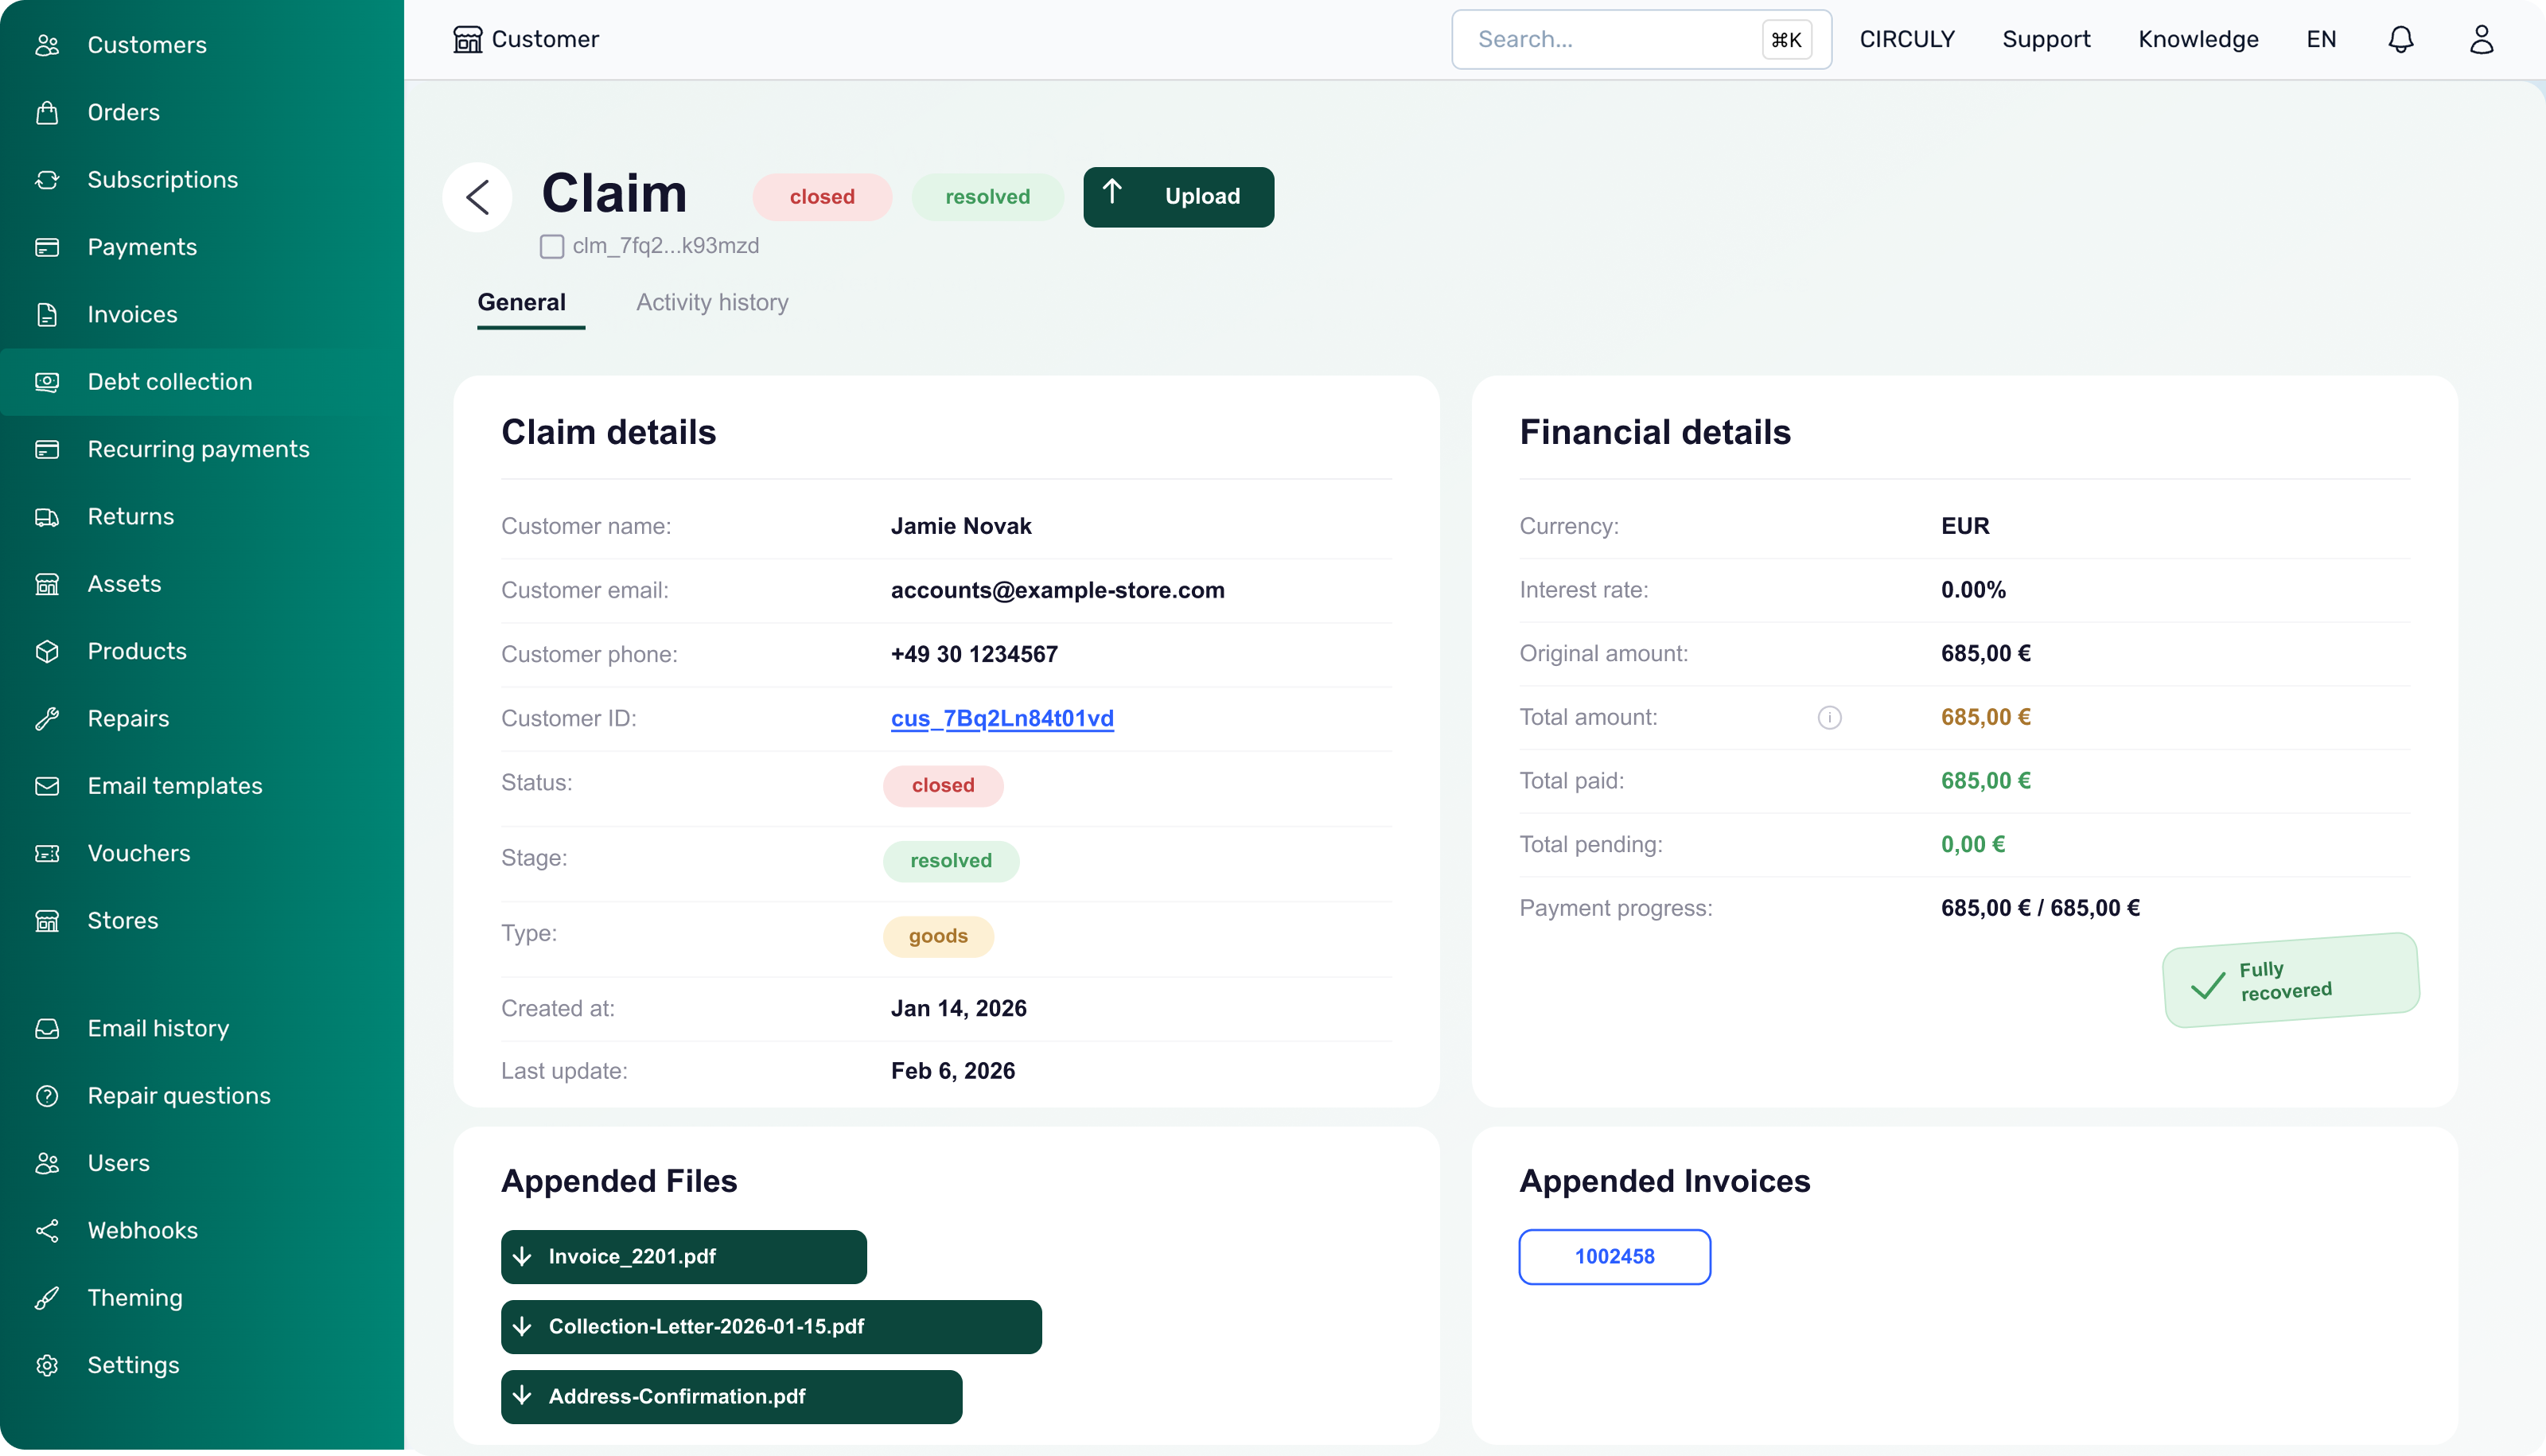Click the last update Feb 6, 2026
This screenshot has width=2546, height=1456.
(x=952, y=1071)
